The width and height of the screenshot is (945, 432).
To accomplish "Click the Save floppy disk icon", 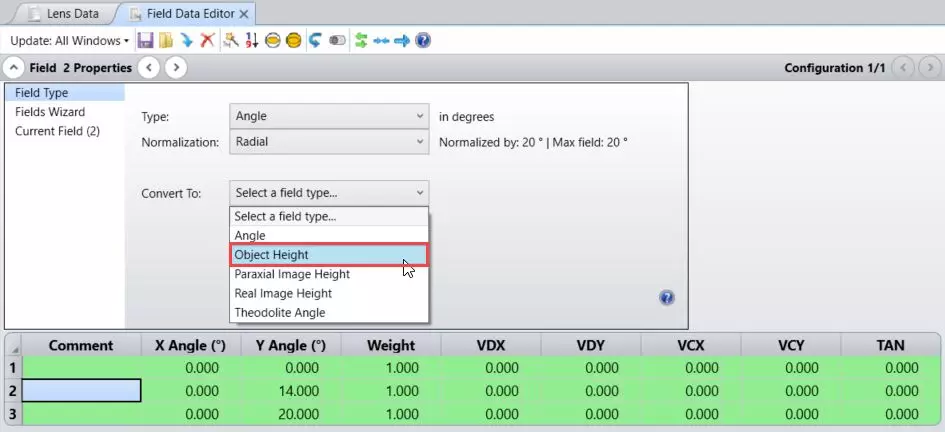I will pyautogui.click(x=145, y=41).
